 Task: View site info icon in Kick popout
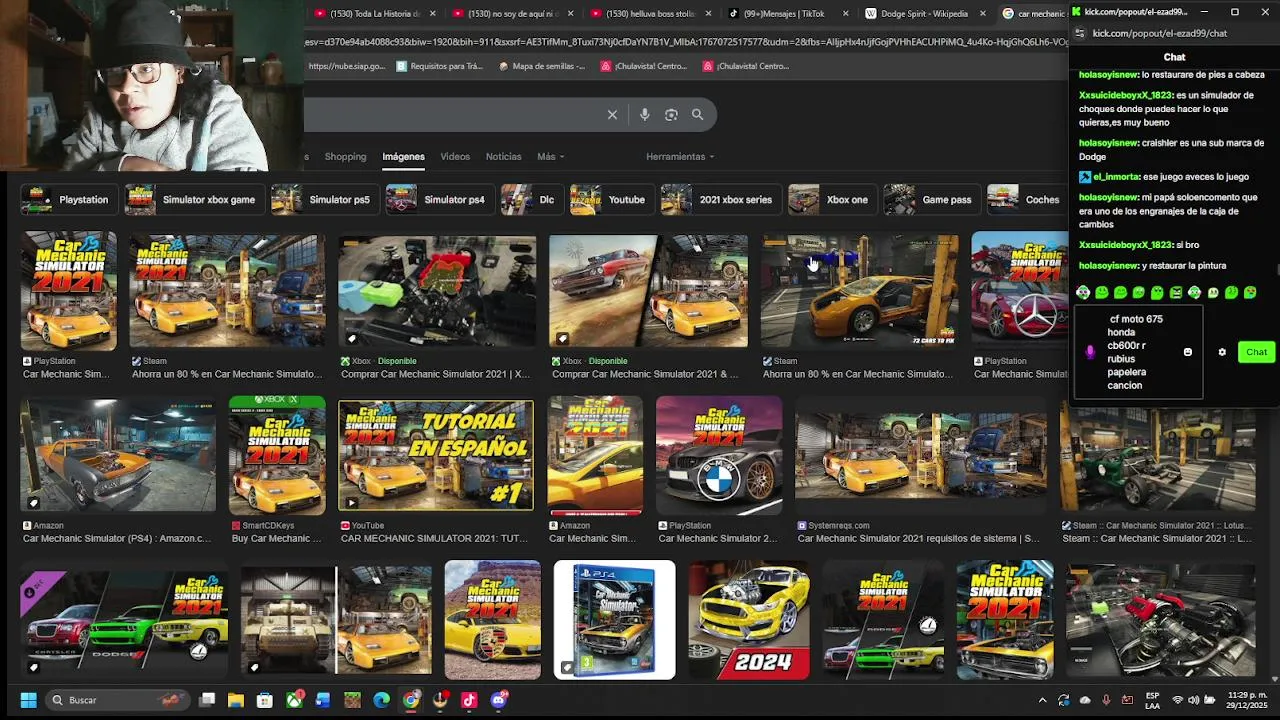1079,33
